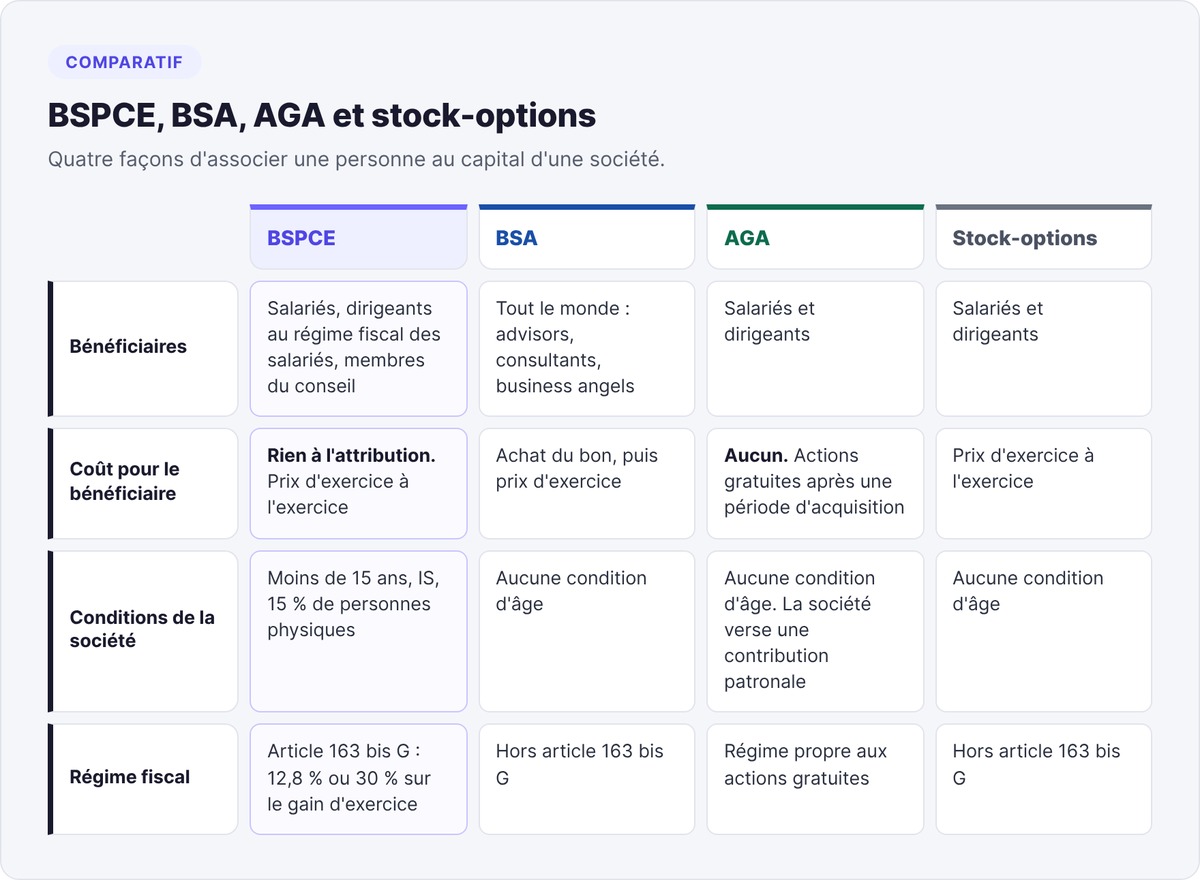This screenshot has width=1200, height=880.
Task: Click the Stock-options Salariés et dirigeants cell
Action: (1044, 349)
